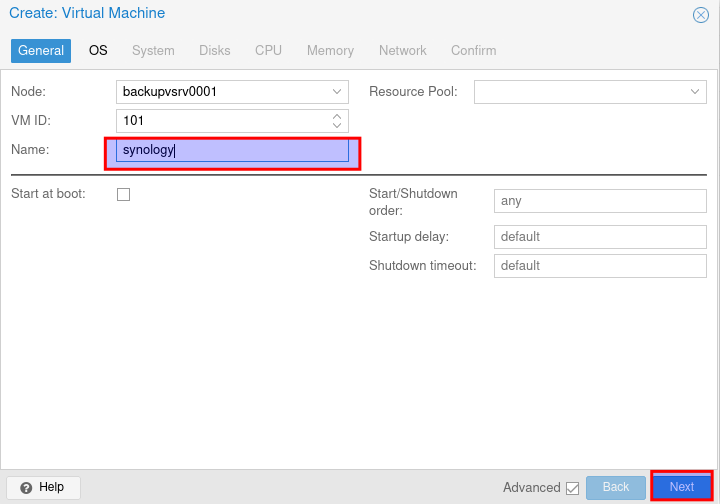Increase the VM ID value
This screenshot has width=720, height=504.
(x=337, y=116)
